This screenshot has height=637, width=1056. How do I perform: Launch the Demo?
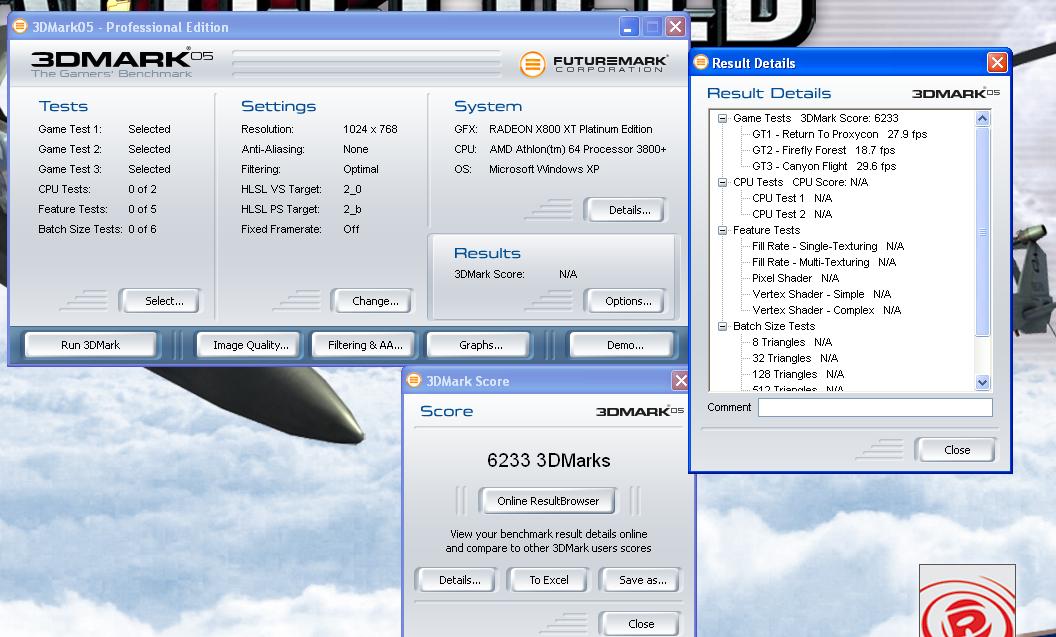pos(624,345)
